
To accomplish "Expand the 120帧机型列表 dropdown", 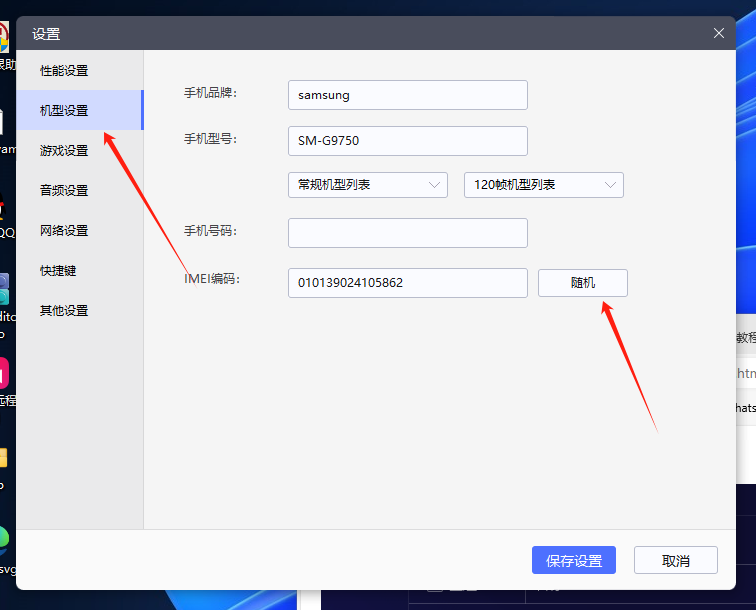I will (x=543, y=185).
